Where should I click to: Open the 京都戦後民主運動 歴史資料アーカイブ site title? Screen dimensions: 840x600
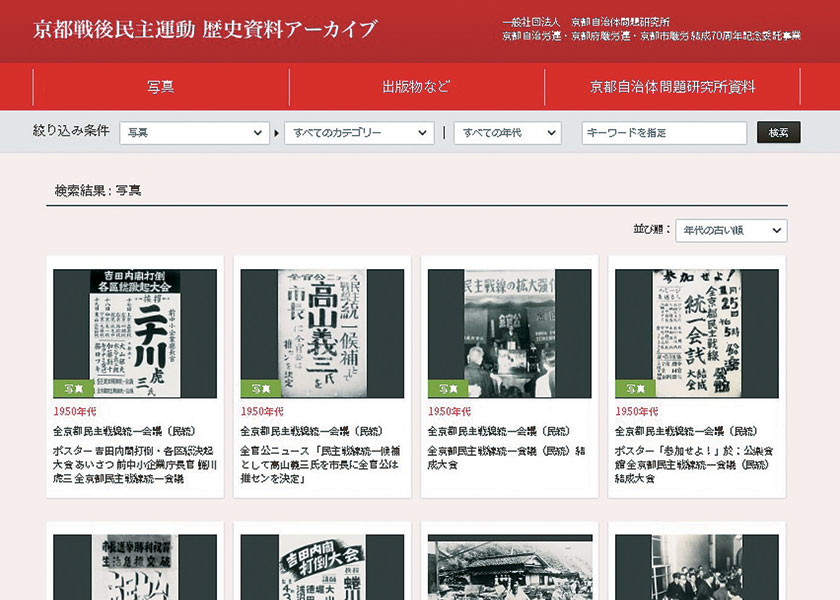(x=205, y=29)
